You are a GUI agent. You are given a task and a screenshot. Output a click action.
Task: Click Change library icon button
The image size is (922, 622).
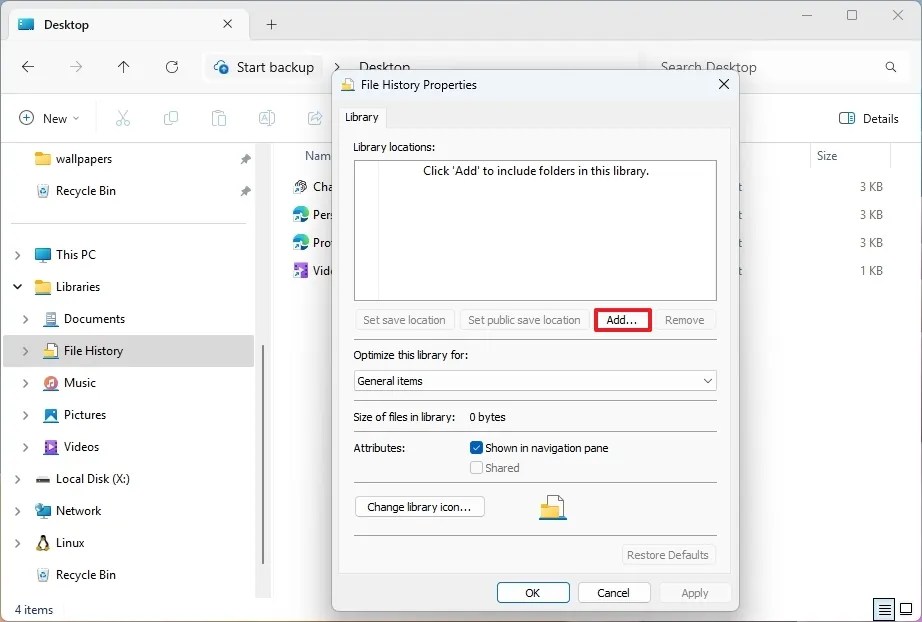tap(419, 507)
